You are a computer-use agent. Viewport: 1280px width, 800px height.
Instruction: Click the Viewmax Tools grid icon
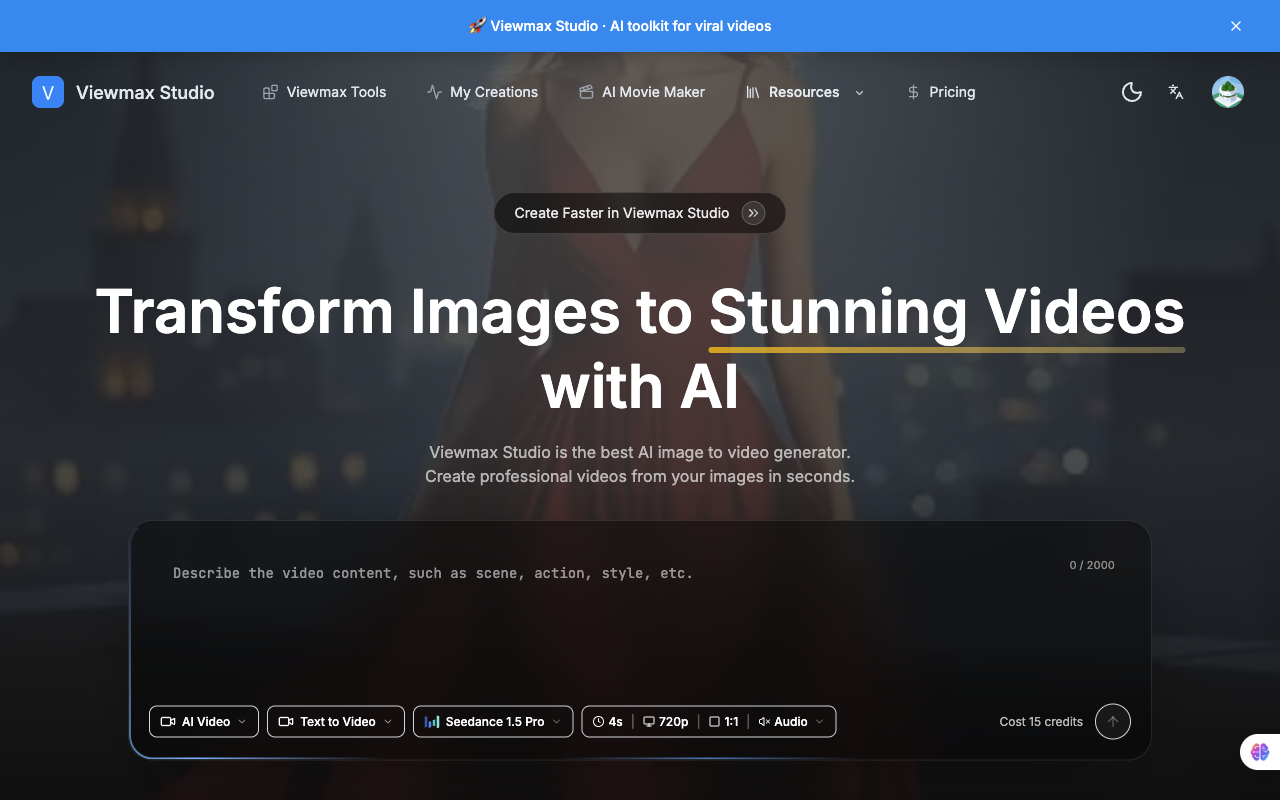pyautogui.click(x=270, y=92)
